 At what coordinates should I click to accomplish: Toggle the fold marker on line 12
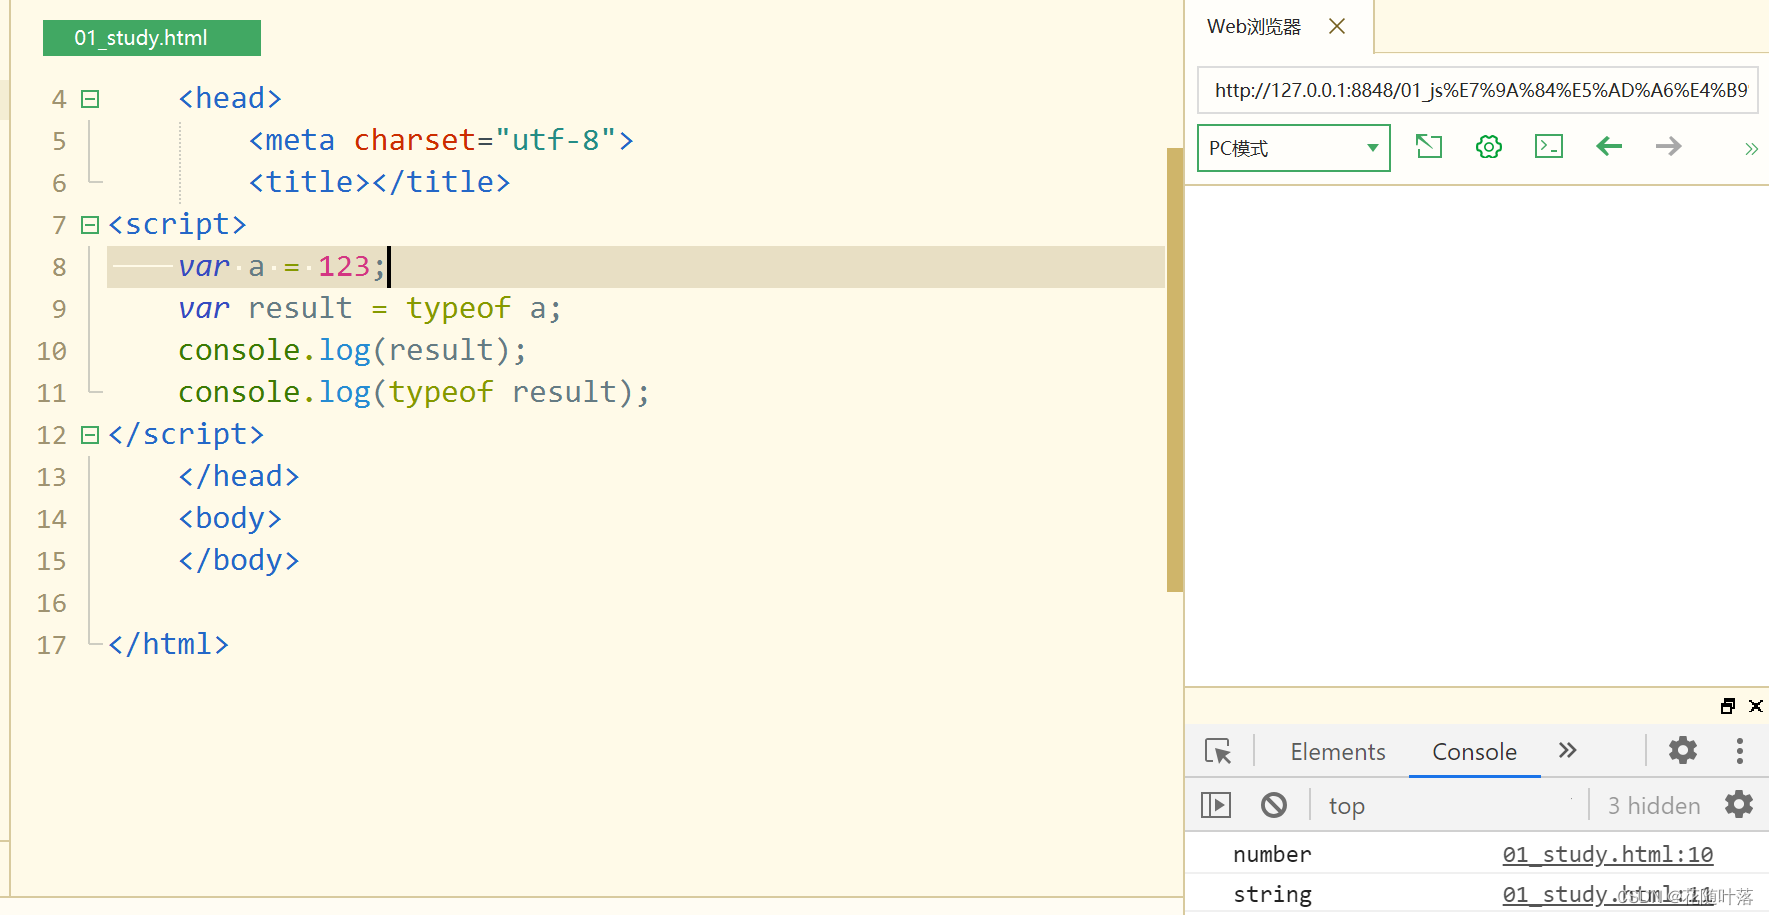(90, 435)
